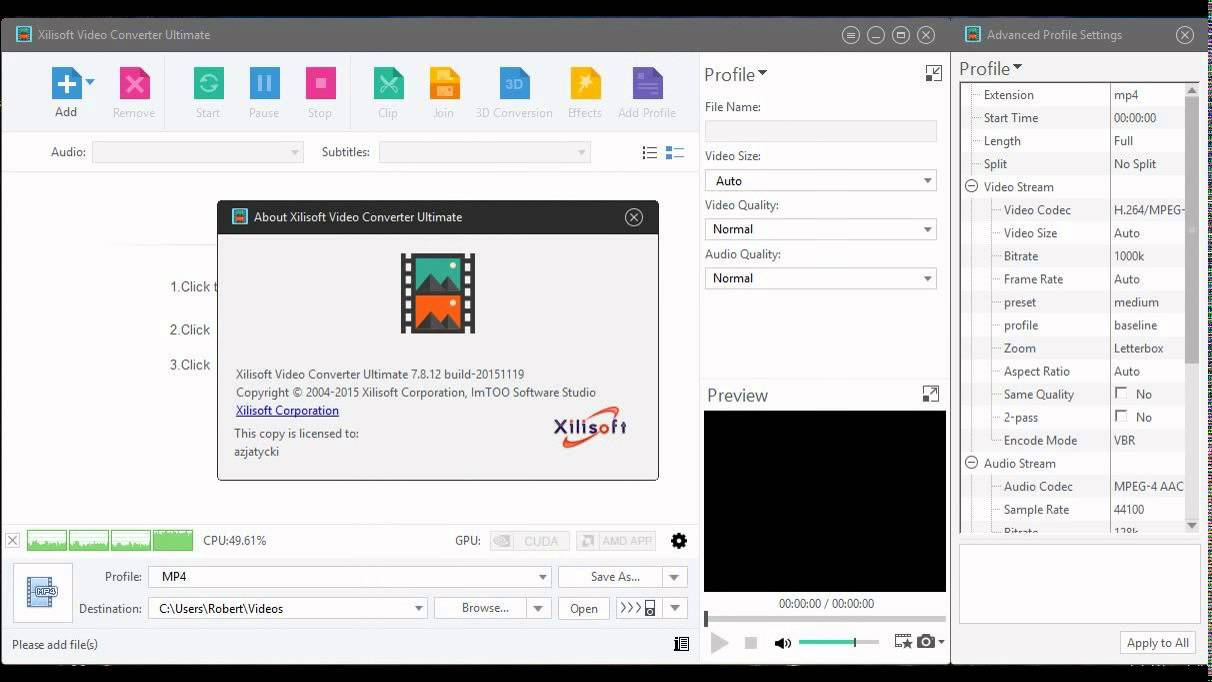1212x682 pixels.
Task: Open the 3D Conversion tool
Action: coord(514,83)
